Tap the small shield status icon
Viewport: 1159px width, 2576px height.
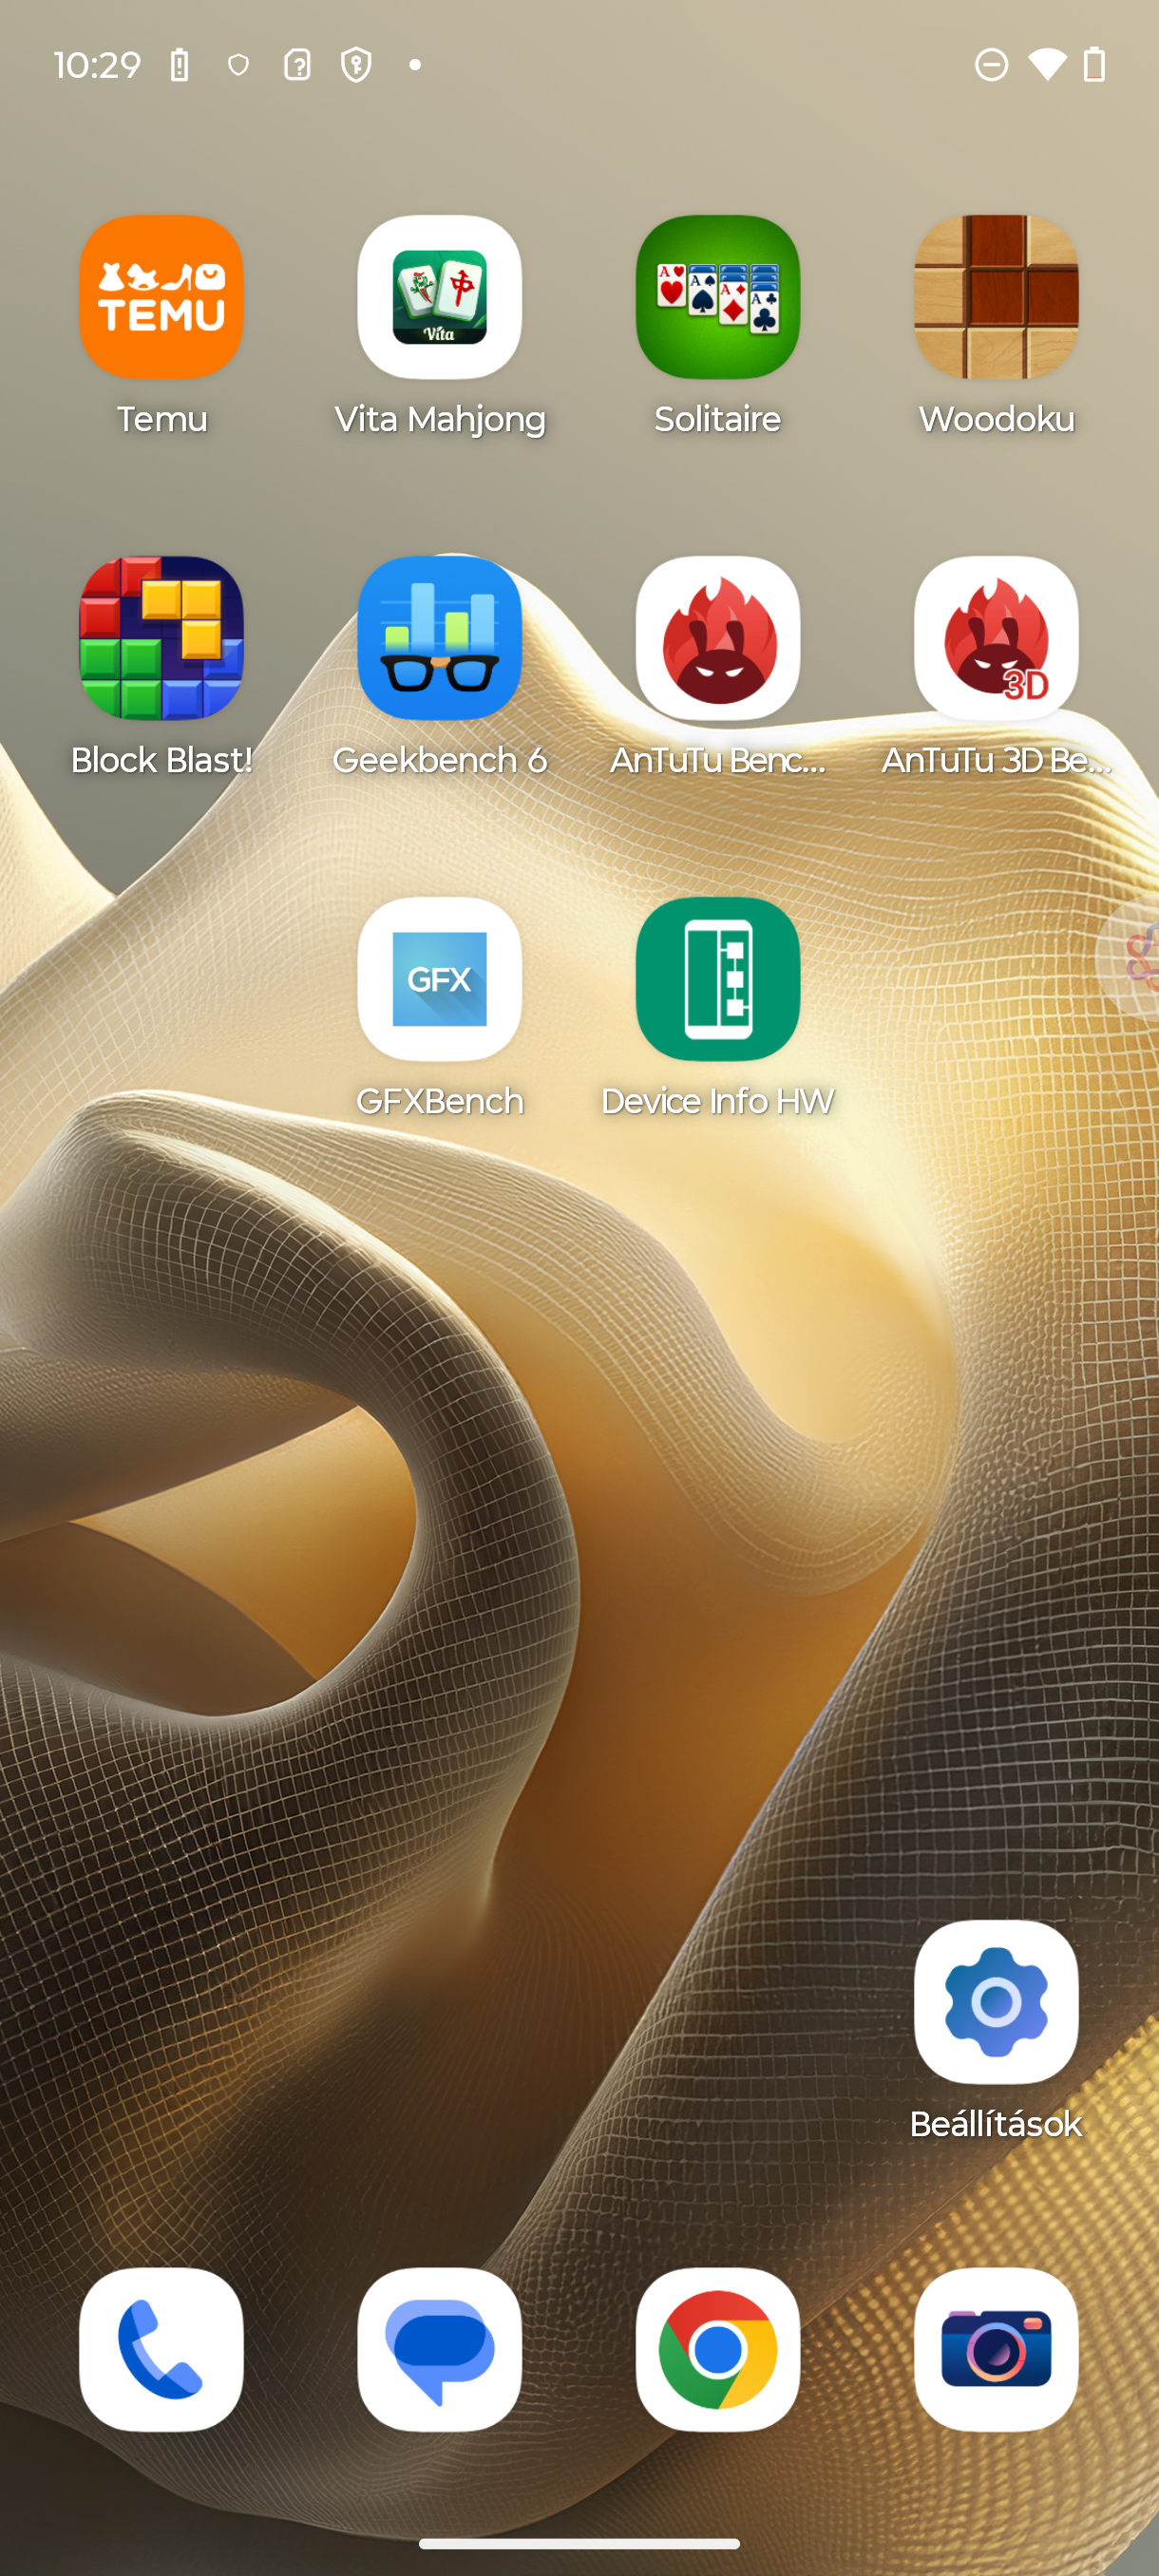click(238, 65)
